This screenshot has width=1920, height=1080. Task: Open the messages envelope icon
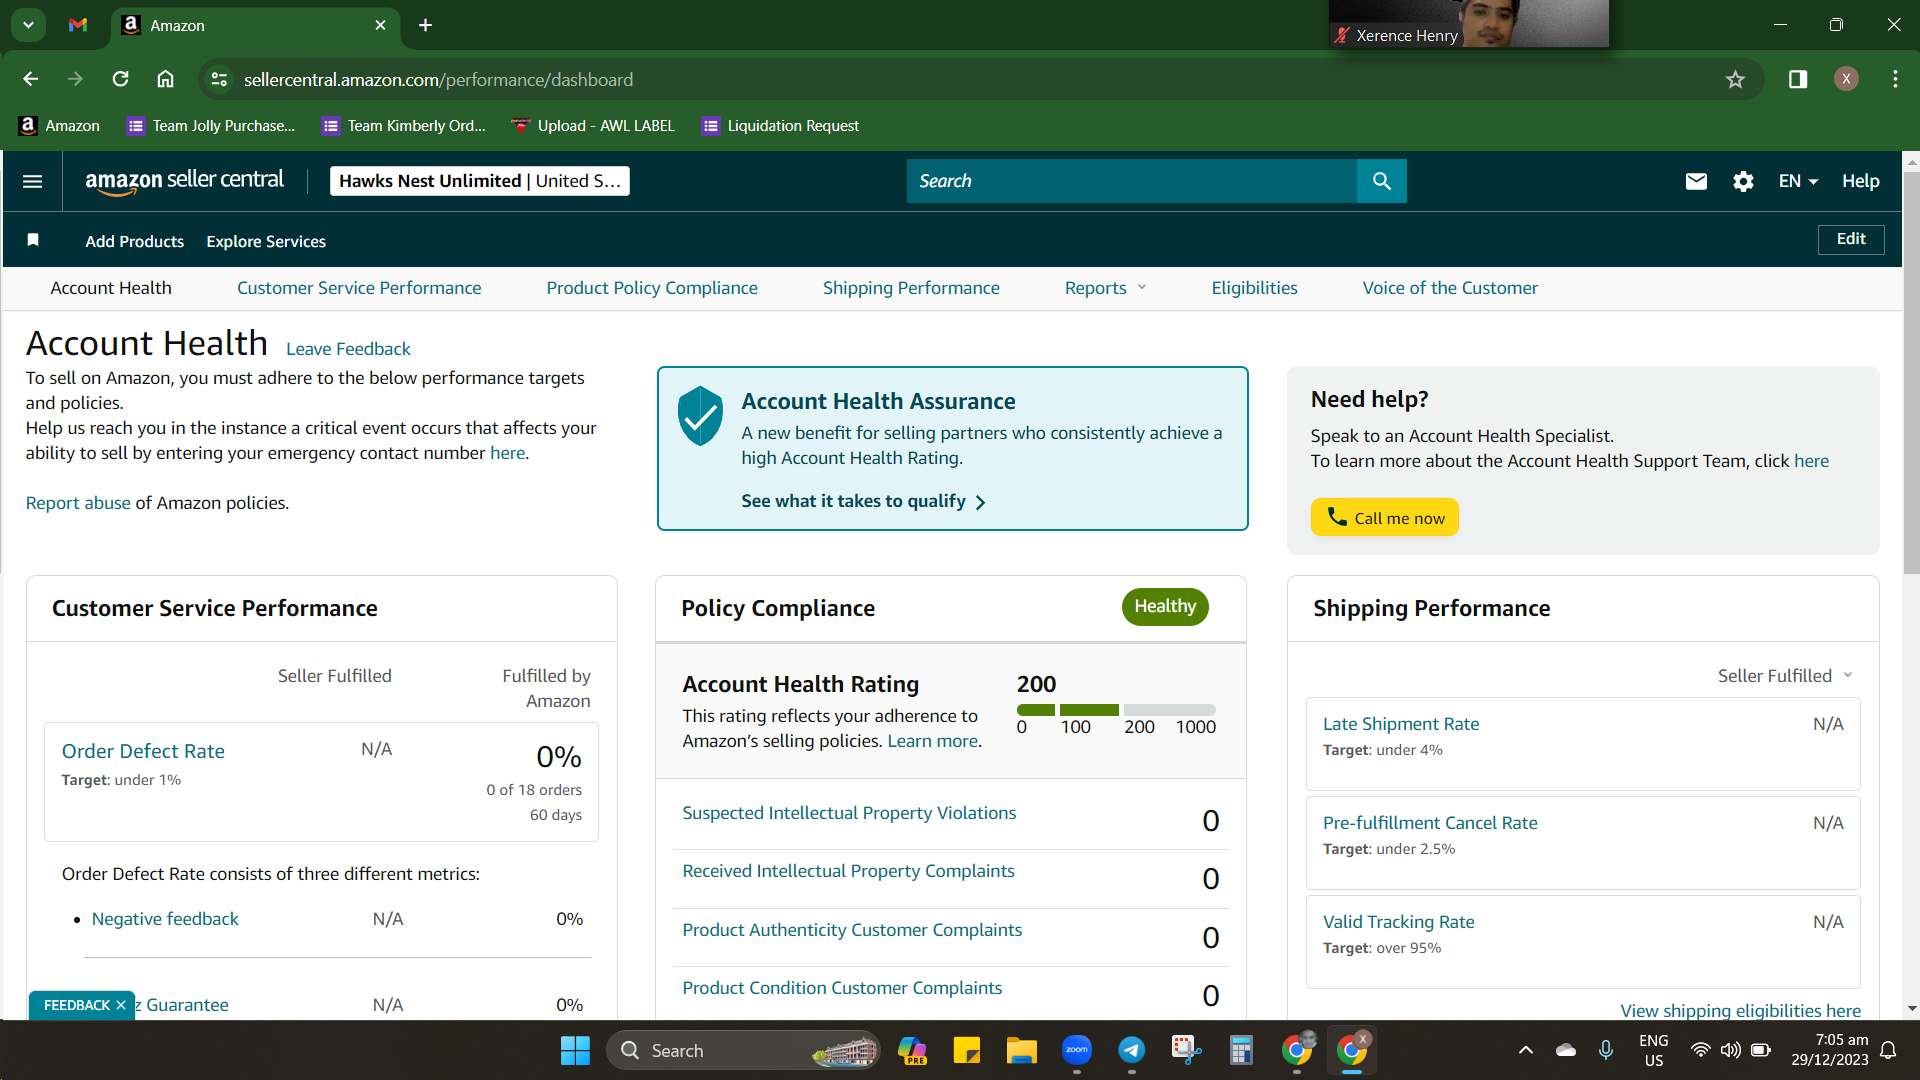[1696, 181]
